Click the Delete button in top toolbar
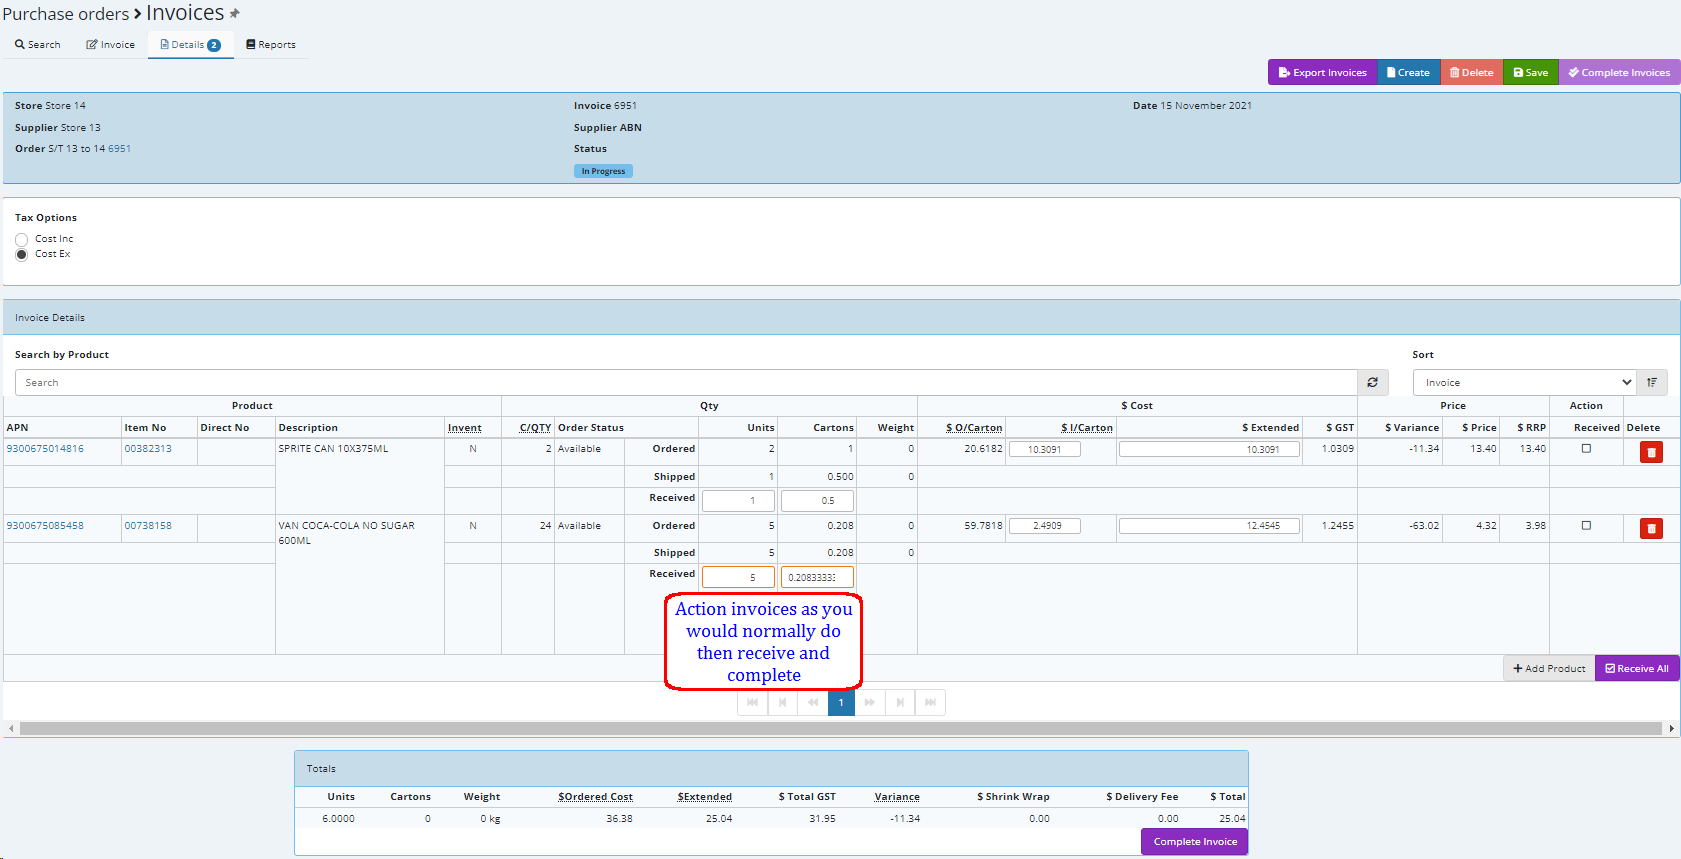 coord(1471,72)
